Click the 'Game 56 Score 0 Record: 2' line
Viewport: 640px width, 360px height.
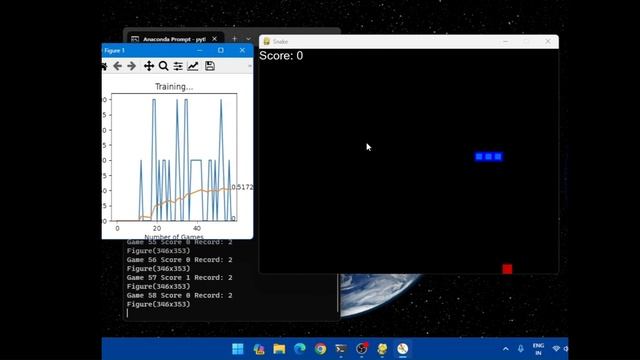pyautogui.click(x=179, y=260)
